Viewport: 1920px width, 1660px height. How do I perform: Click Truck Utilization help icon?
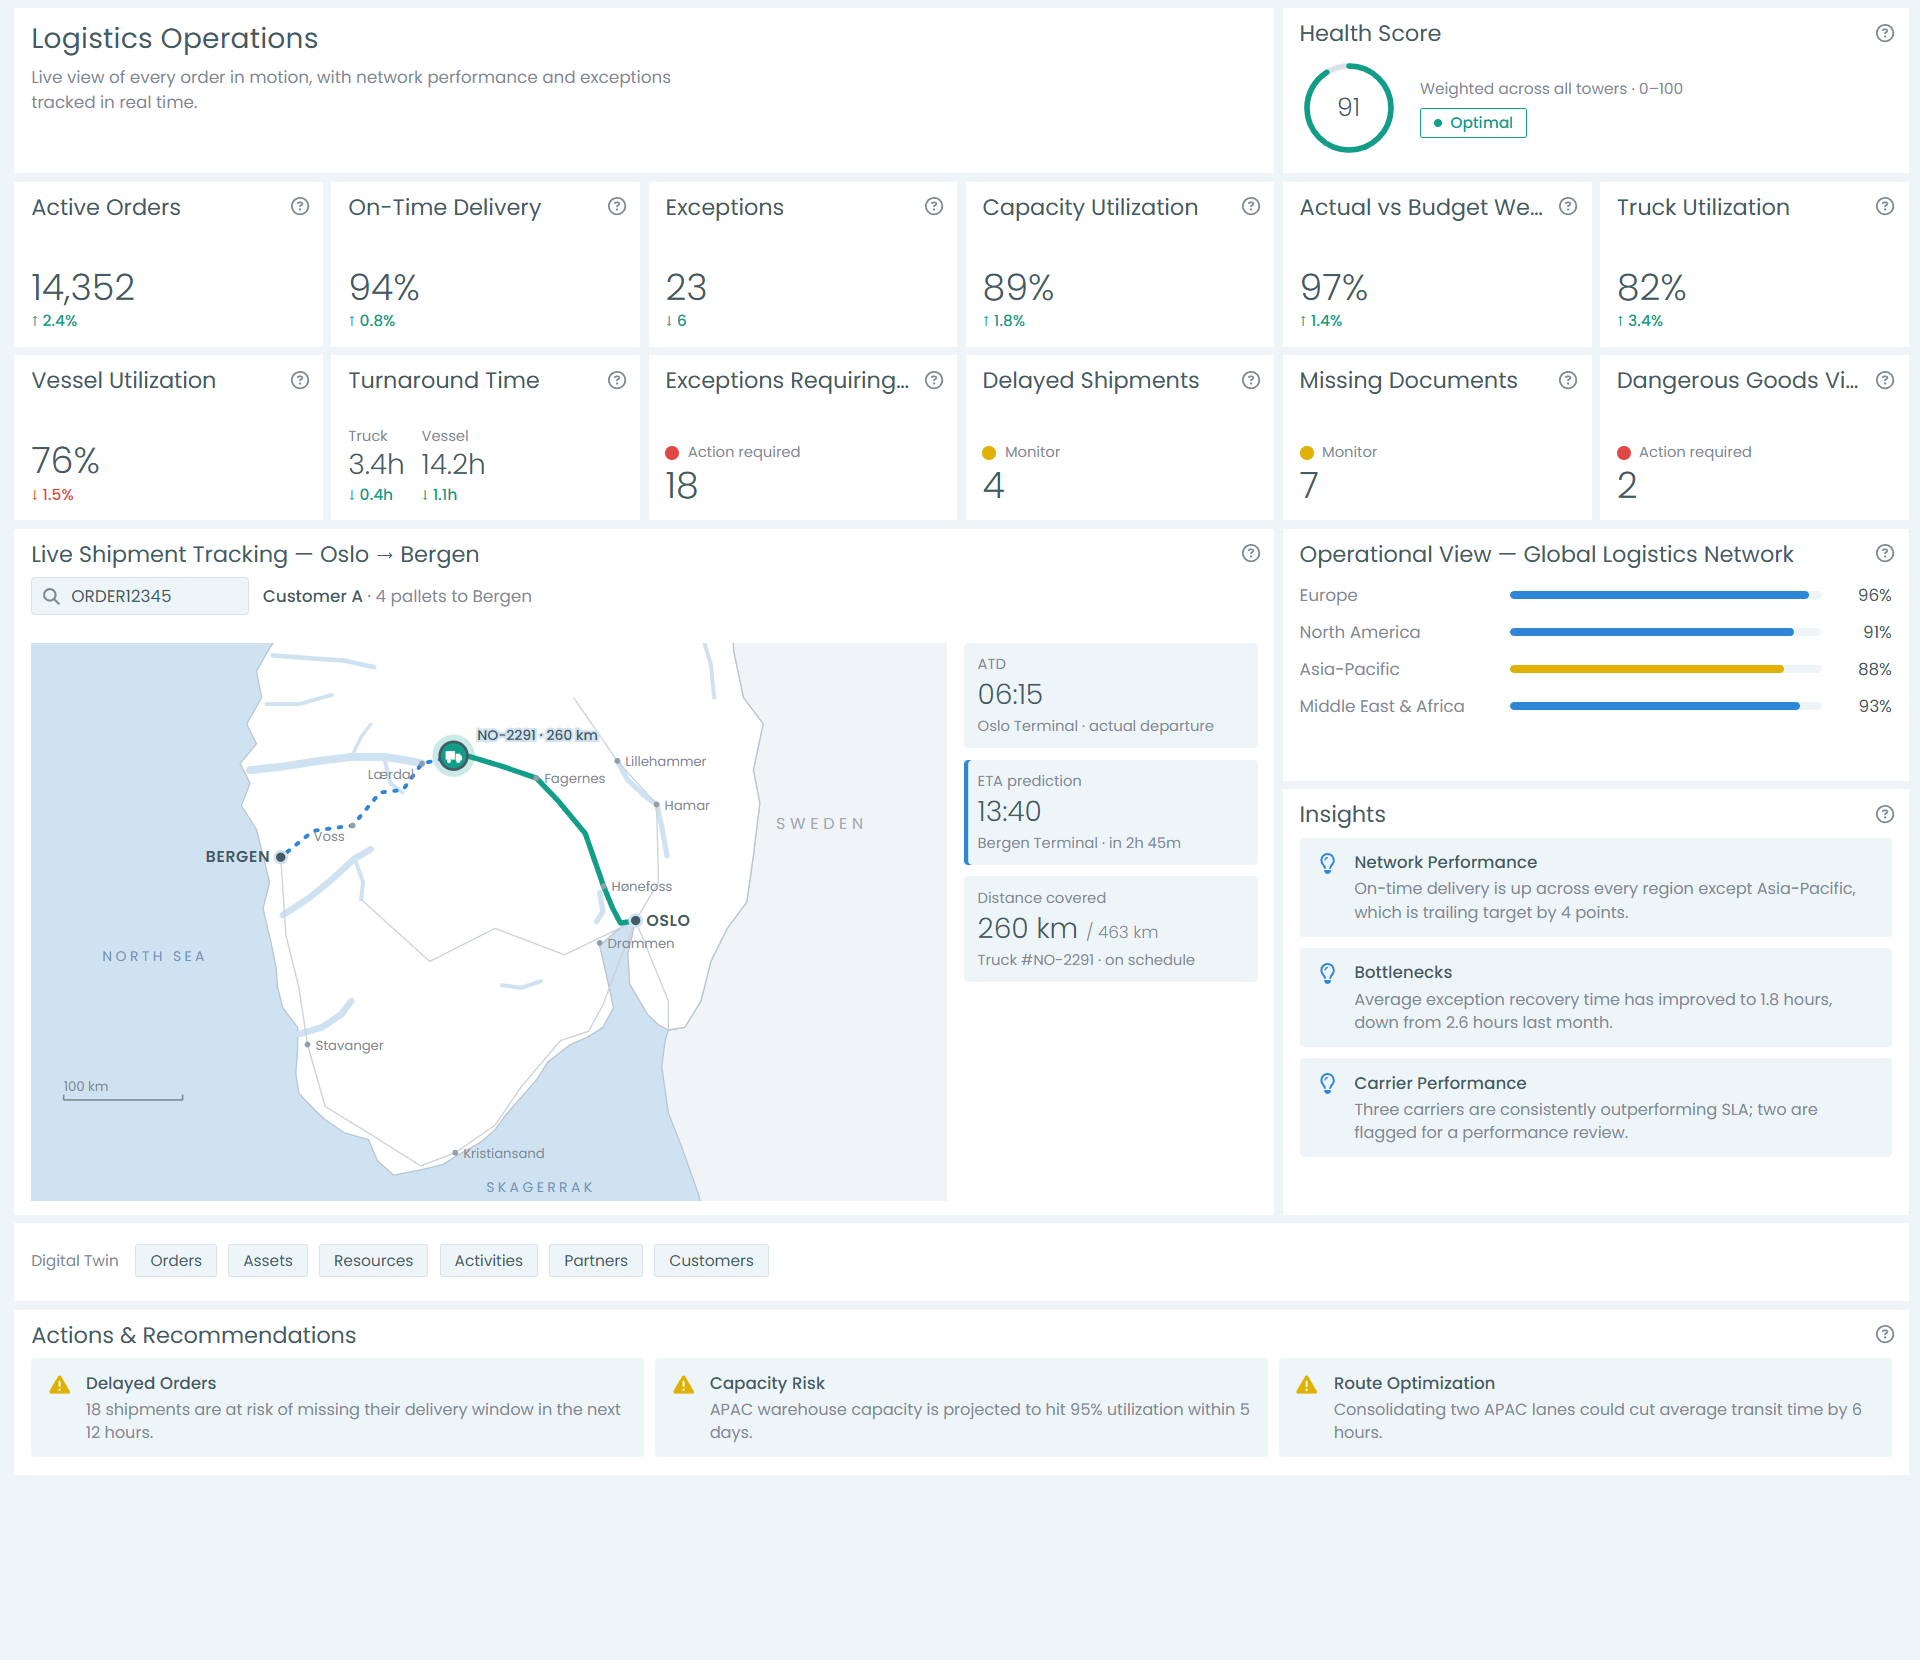click(1885, 206)
